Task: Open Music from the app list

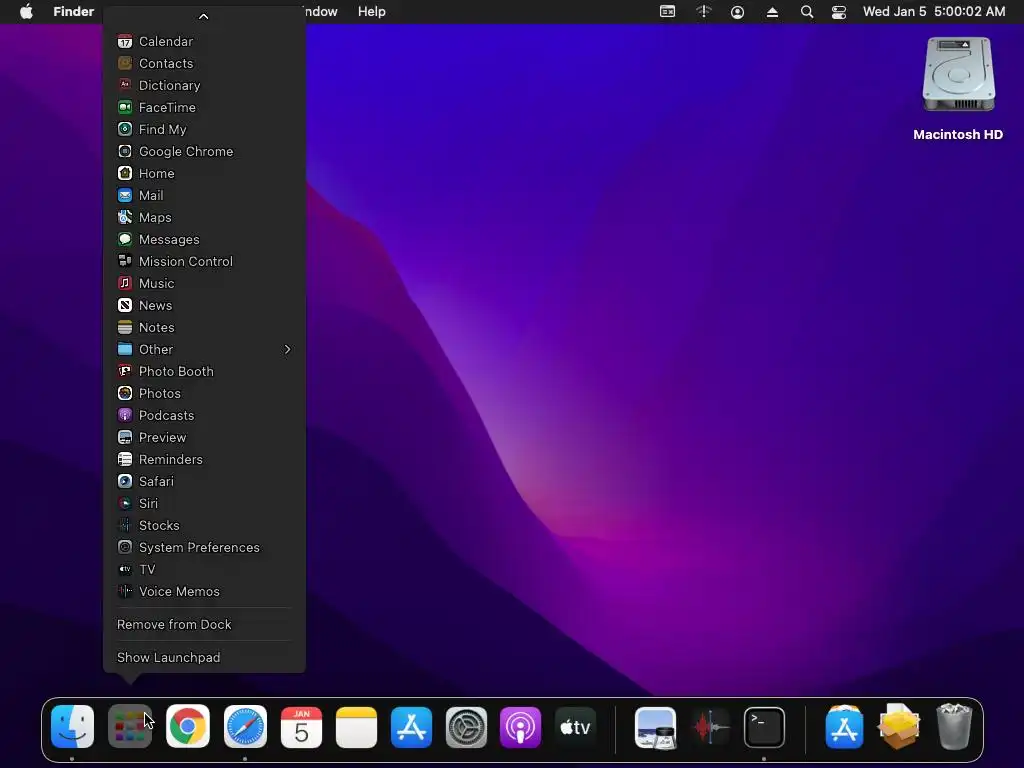Action: (x=204, y=283)
